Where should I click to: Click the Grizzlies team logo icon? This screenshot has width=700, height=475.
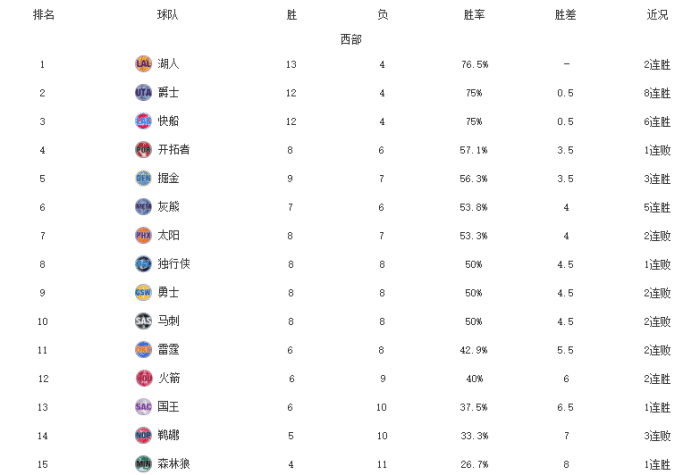coord(143,207)
